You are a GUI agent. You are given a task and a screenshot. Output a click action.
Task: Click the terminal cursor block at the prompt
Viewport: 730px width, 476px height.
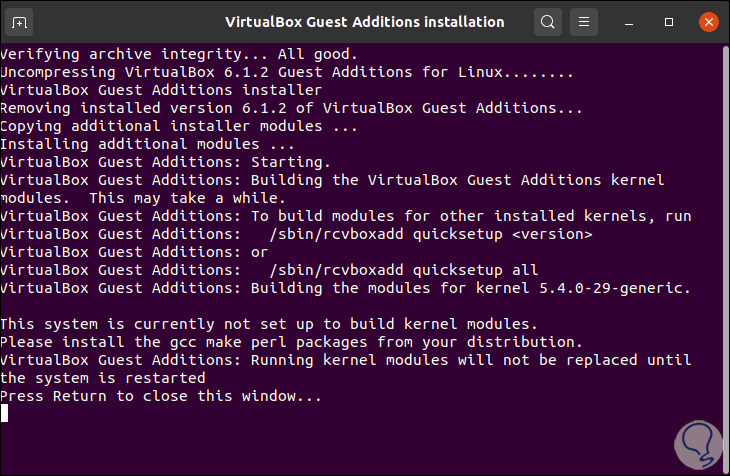[4, 413]
